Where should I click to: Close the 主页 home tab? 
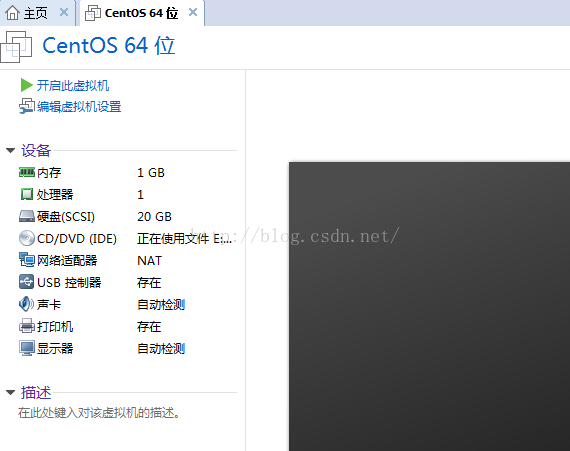click(x=64, y=12)
